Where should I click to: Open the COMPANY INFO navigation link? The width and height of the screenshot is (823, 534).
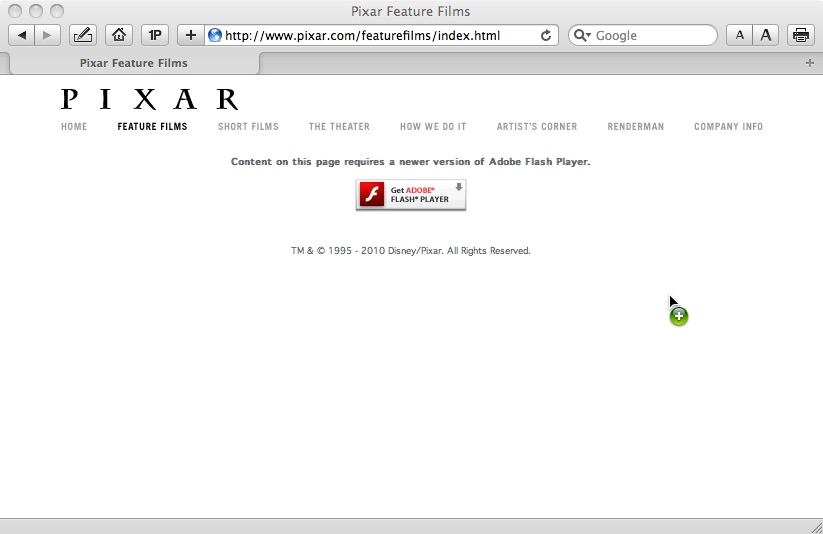pos(729,127)
